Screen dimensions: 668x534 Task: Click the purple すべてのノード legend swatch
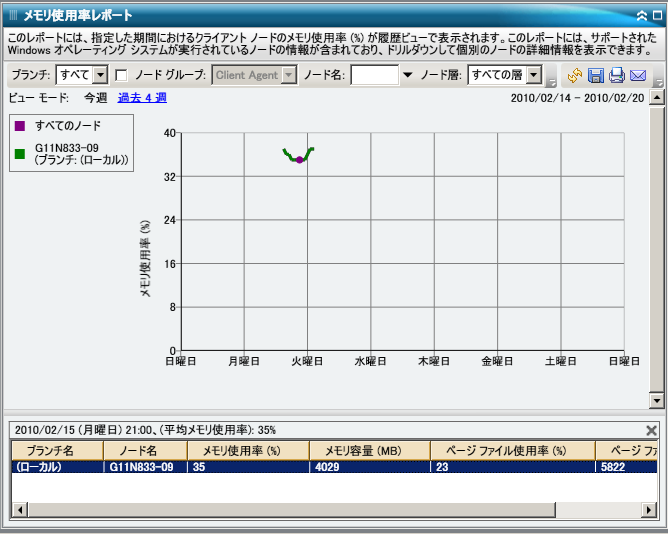(x=20, y=125)
